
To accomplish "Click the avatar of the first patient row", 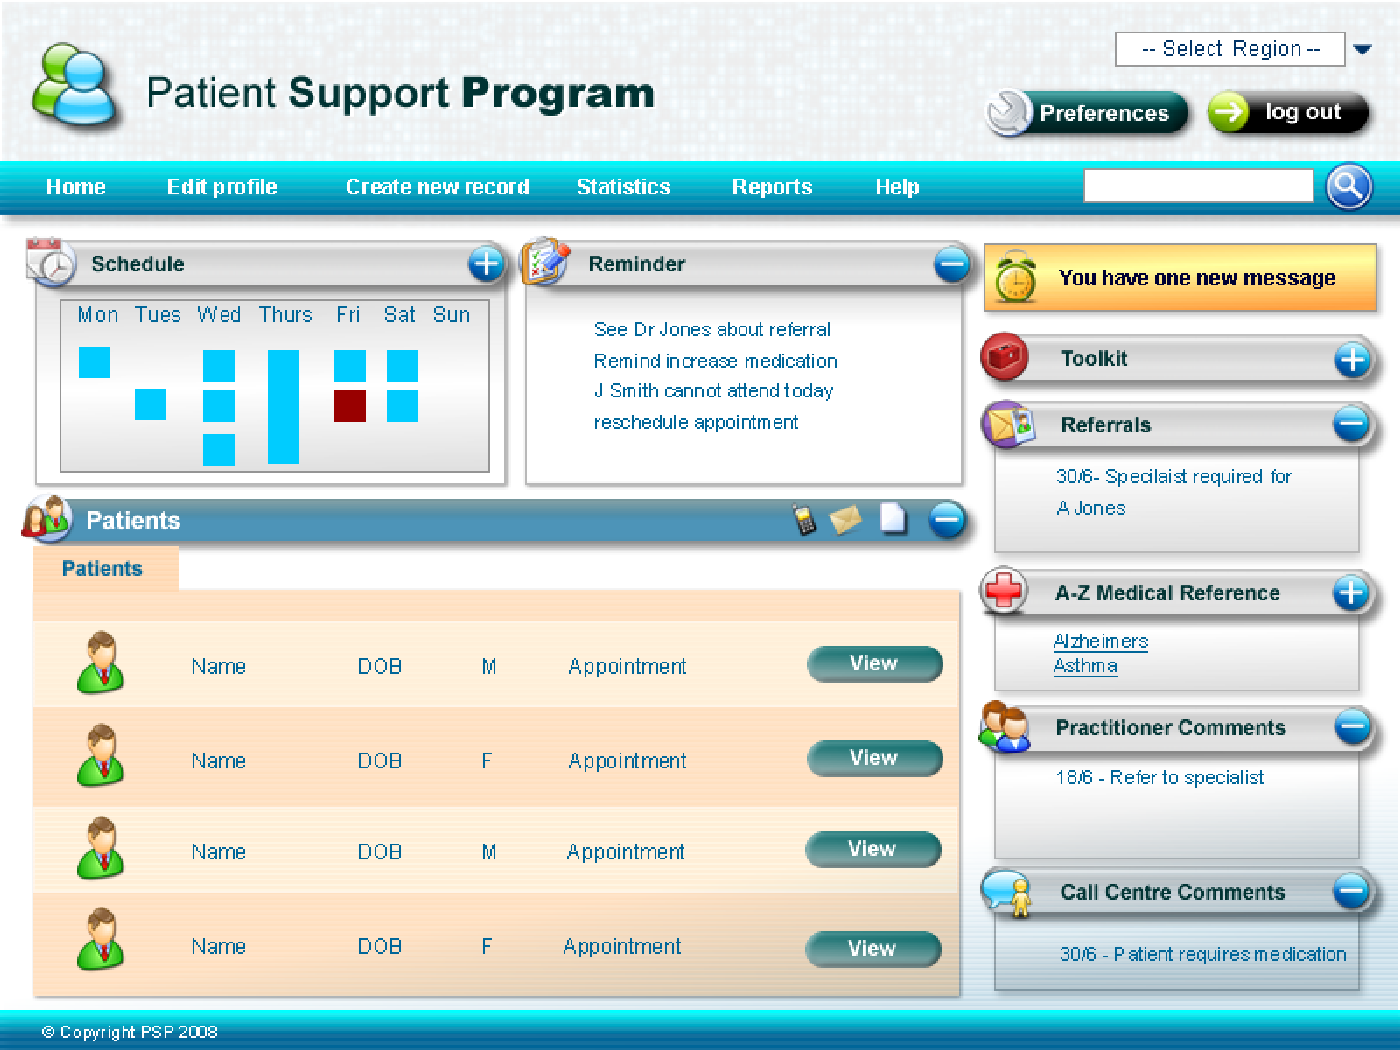I will [101, 662].
